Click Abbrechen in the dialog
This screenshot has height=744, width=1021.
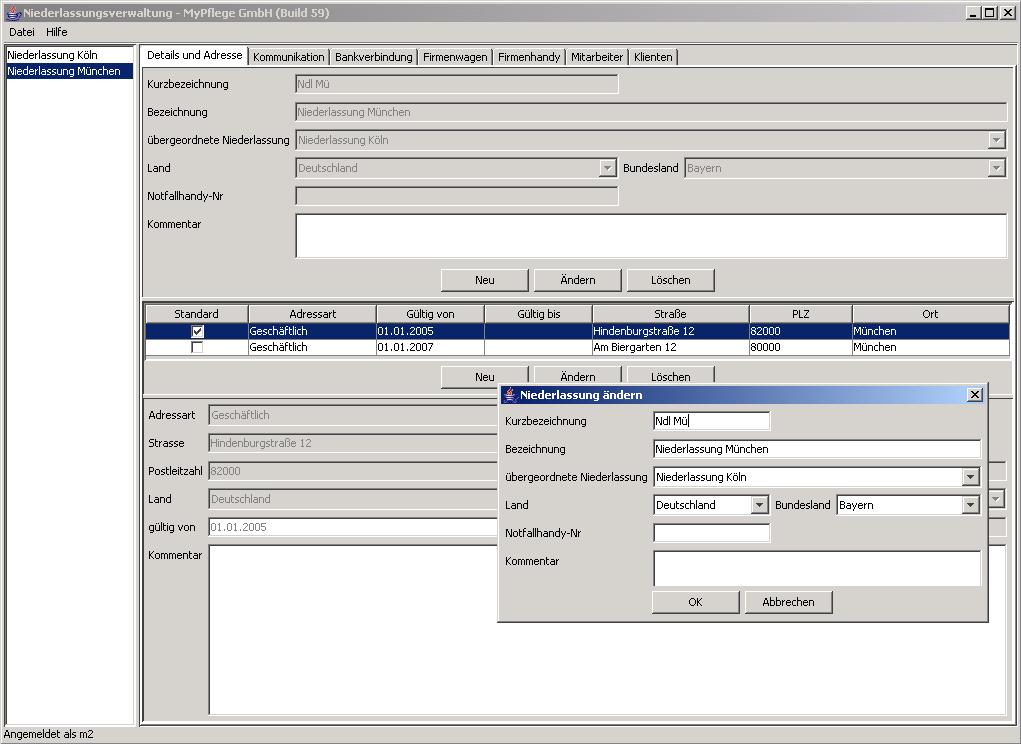click(789, 602)
